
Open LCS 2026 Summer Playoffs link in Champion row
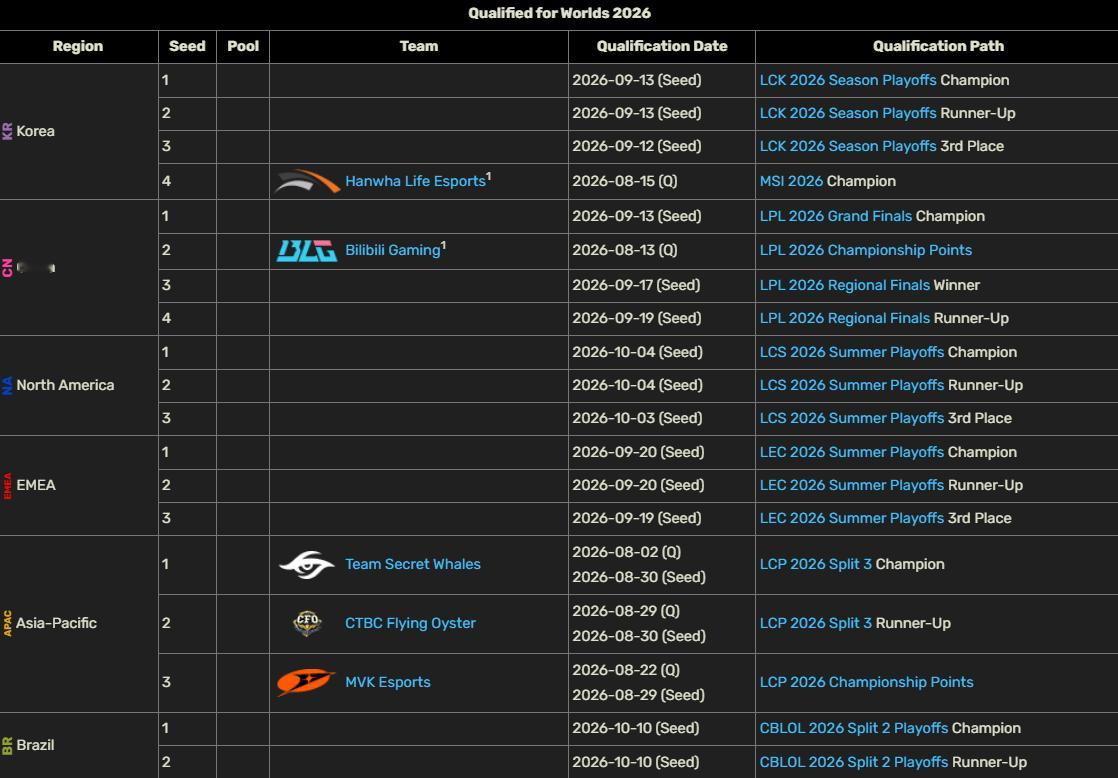852,352
